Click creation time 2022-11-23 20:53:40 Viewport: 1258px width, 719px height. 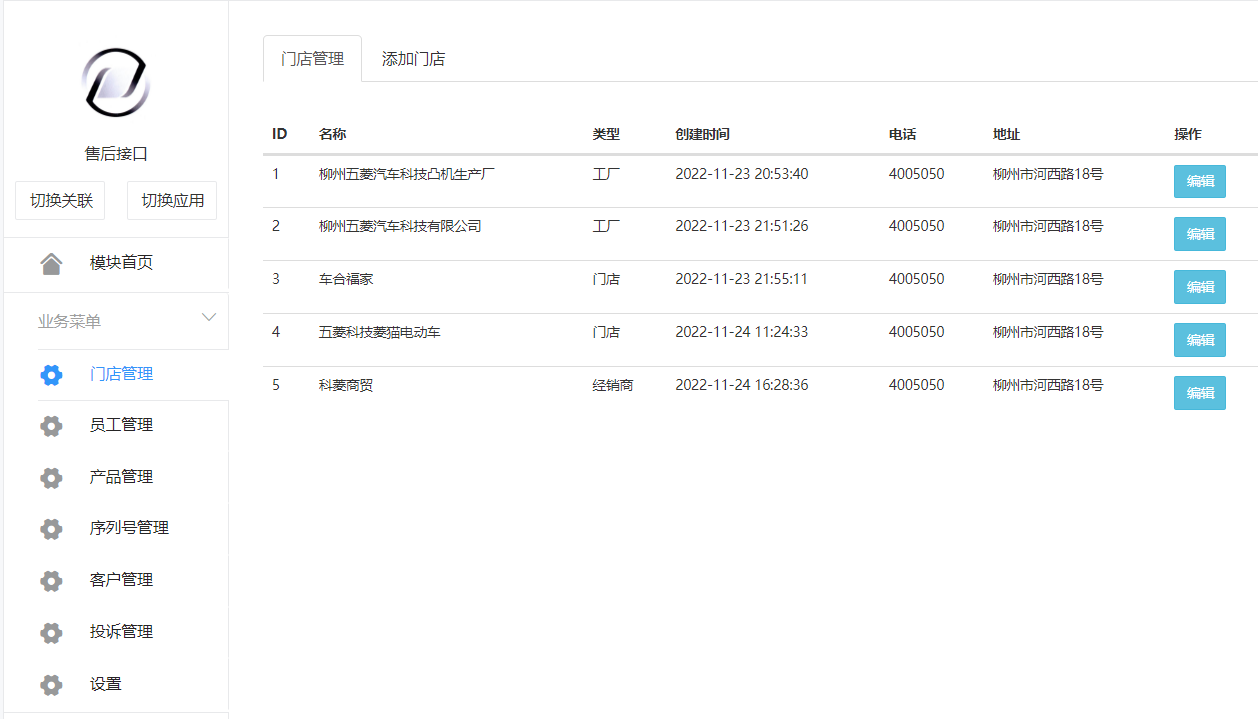(x=741, y=174)
